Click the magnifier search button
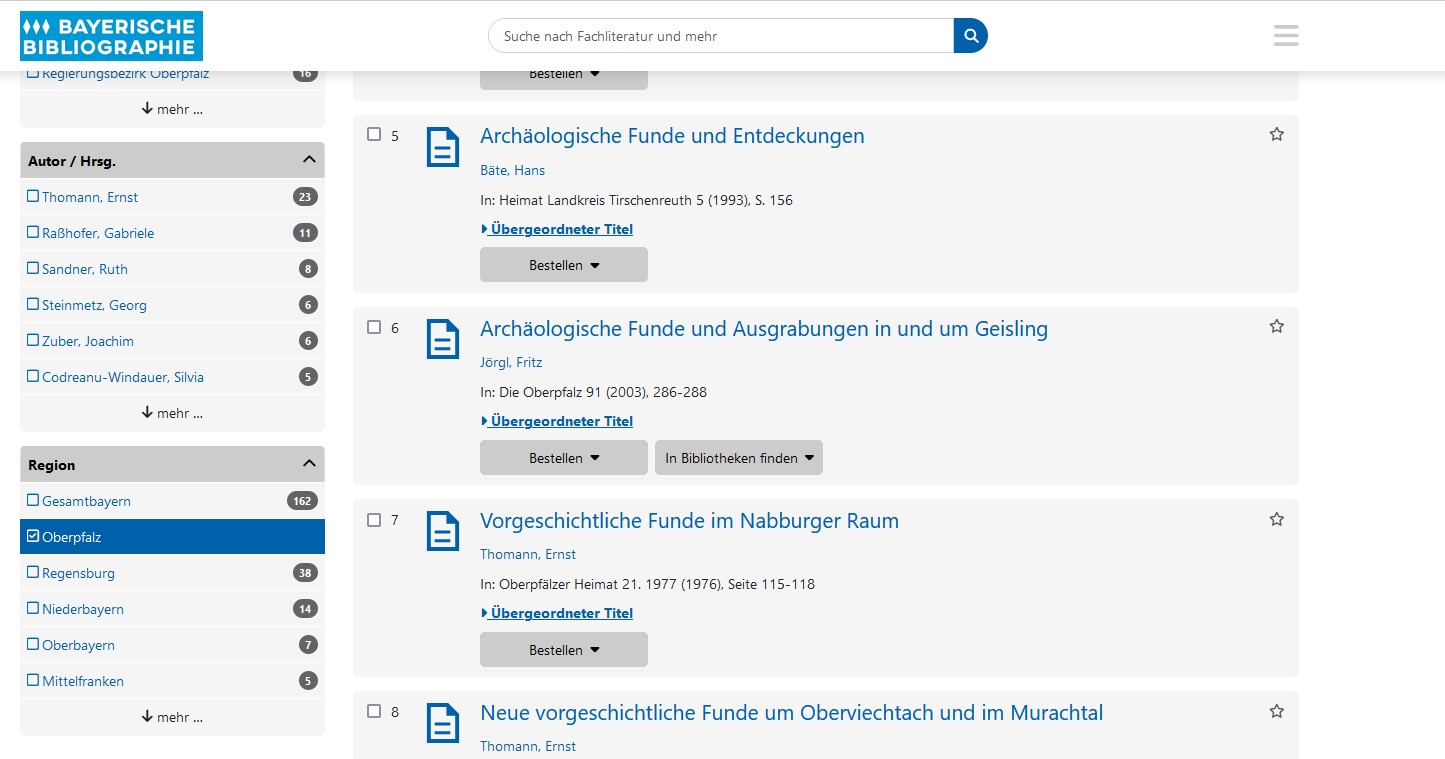This screenshot has width=1445, height=759. click(970, 36)
